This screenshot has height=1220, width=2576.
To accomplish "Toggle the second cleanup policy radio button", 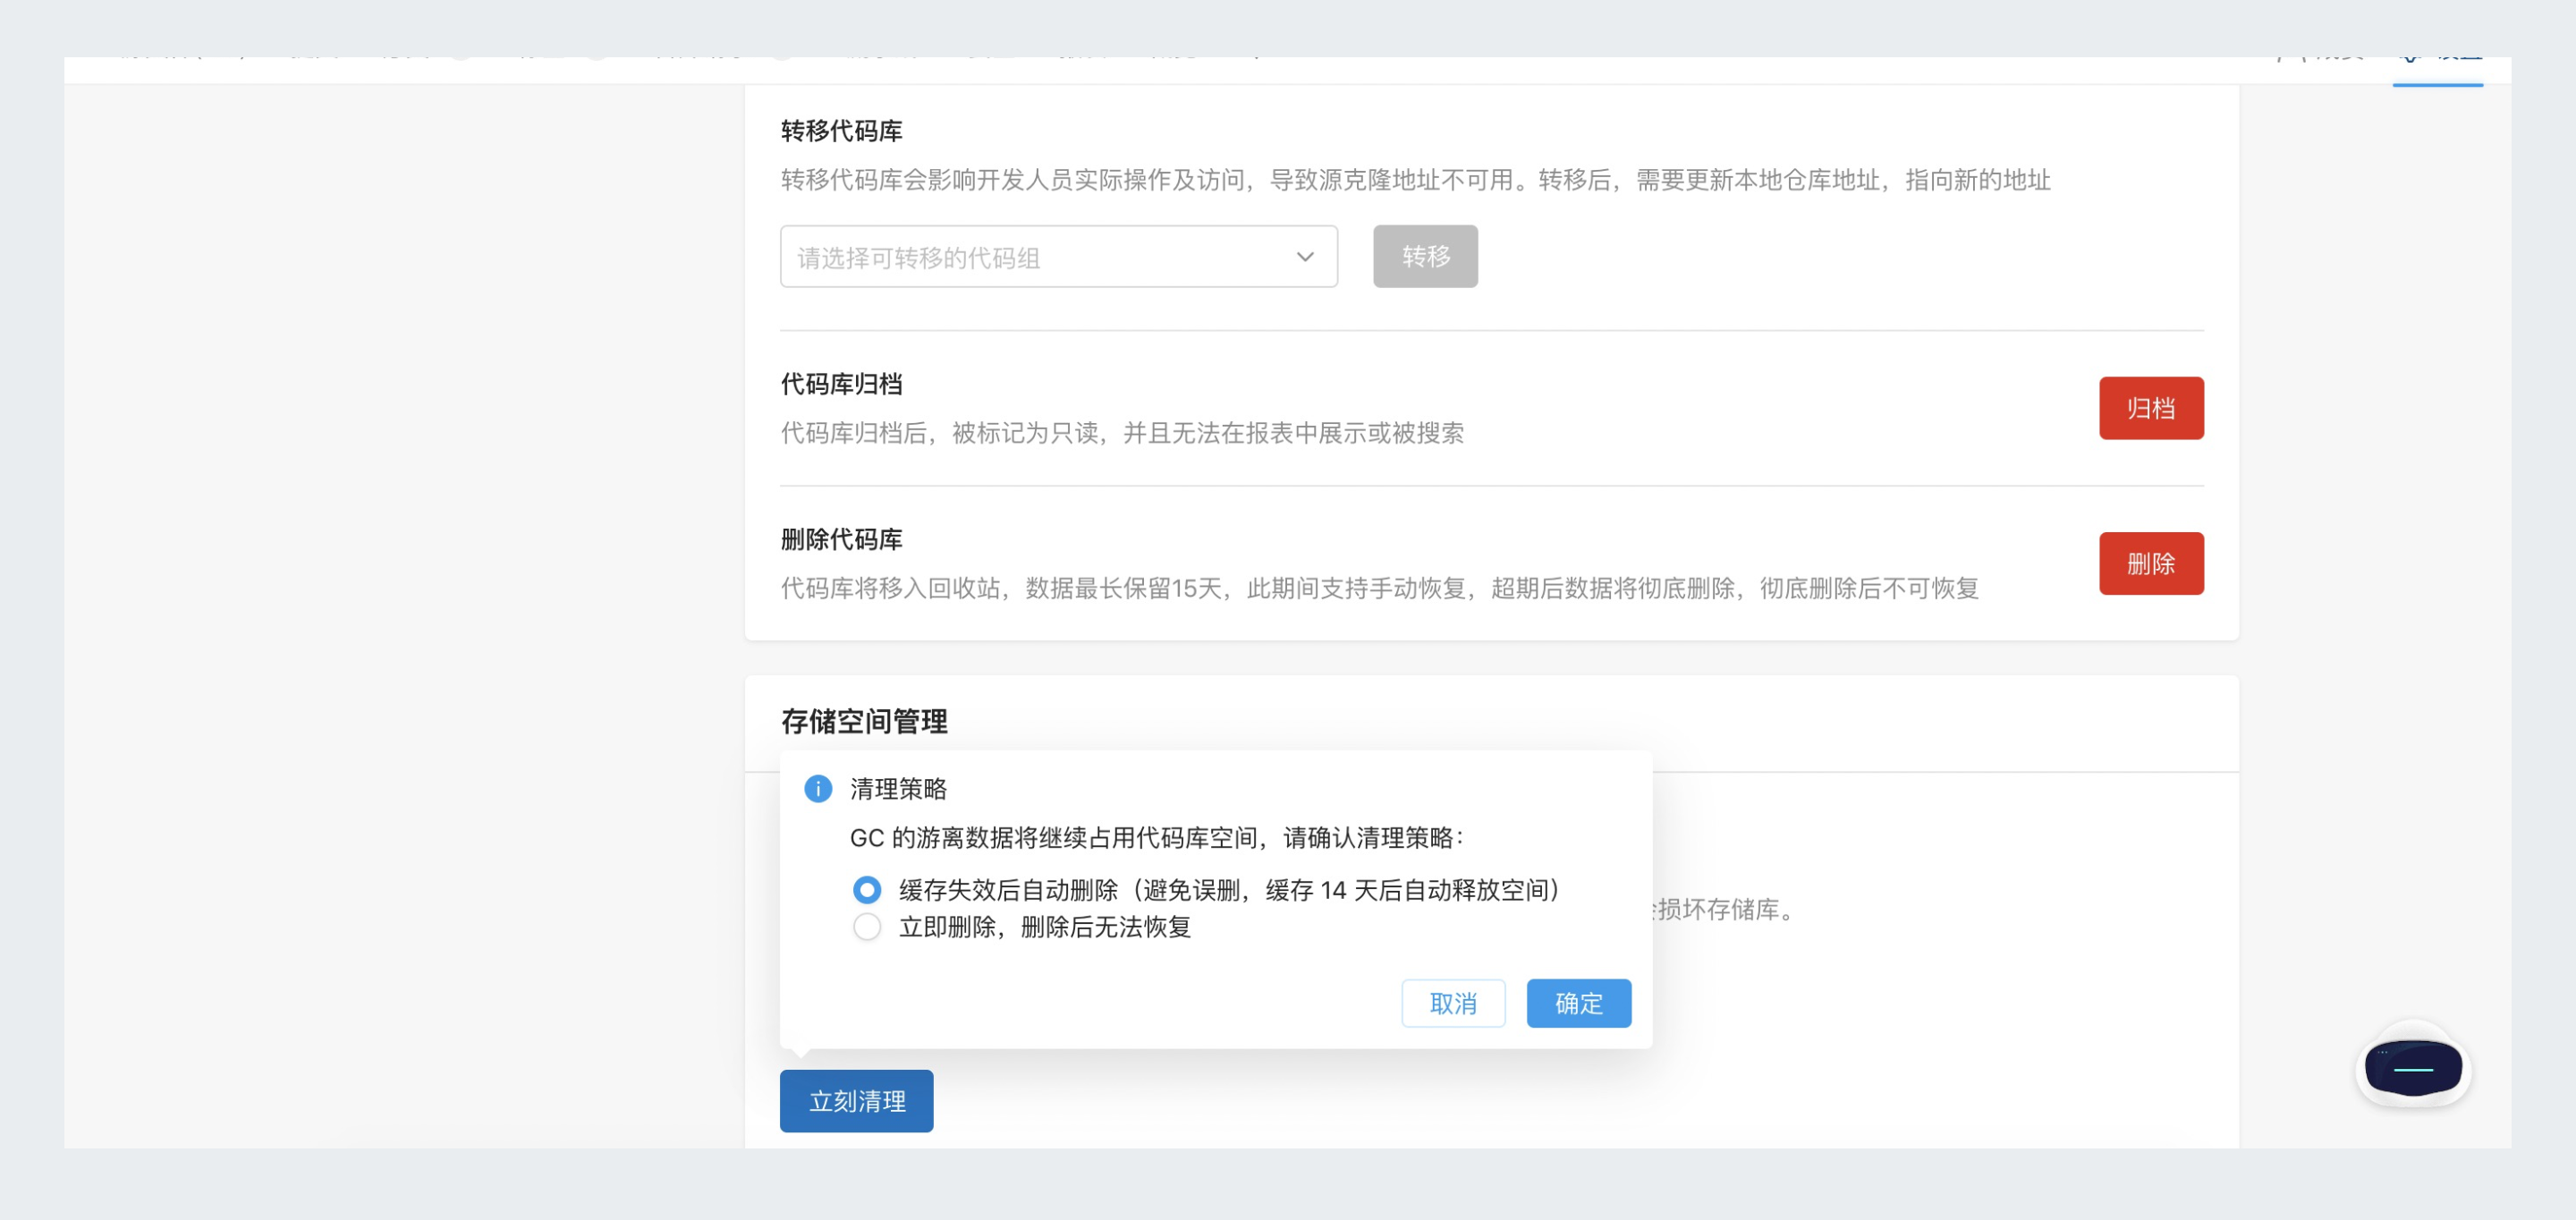I will (x=867, y=927).
